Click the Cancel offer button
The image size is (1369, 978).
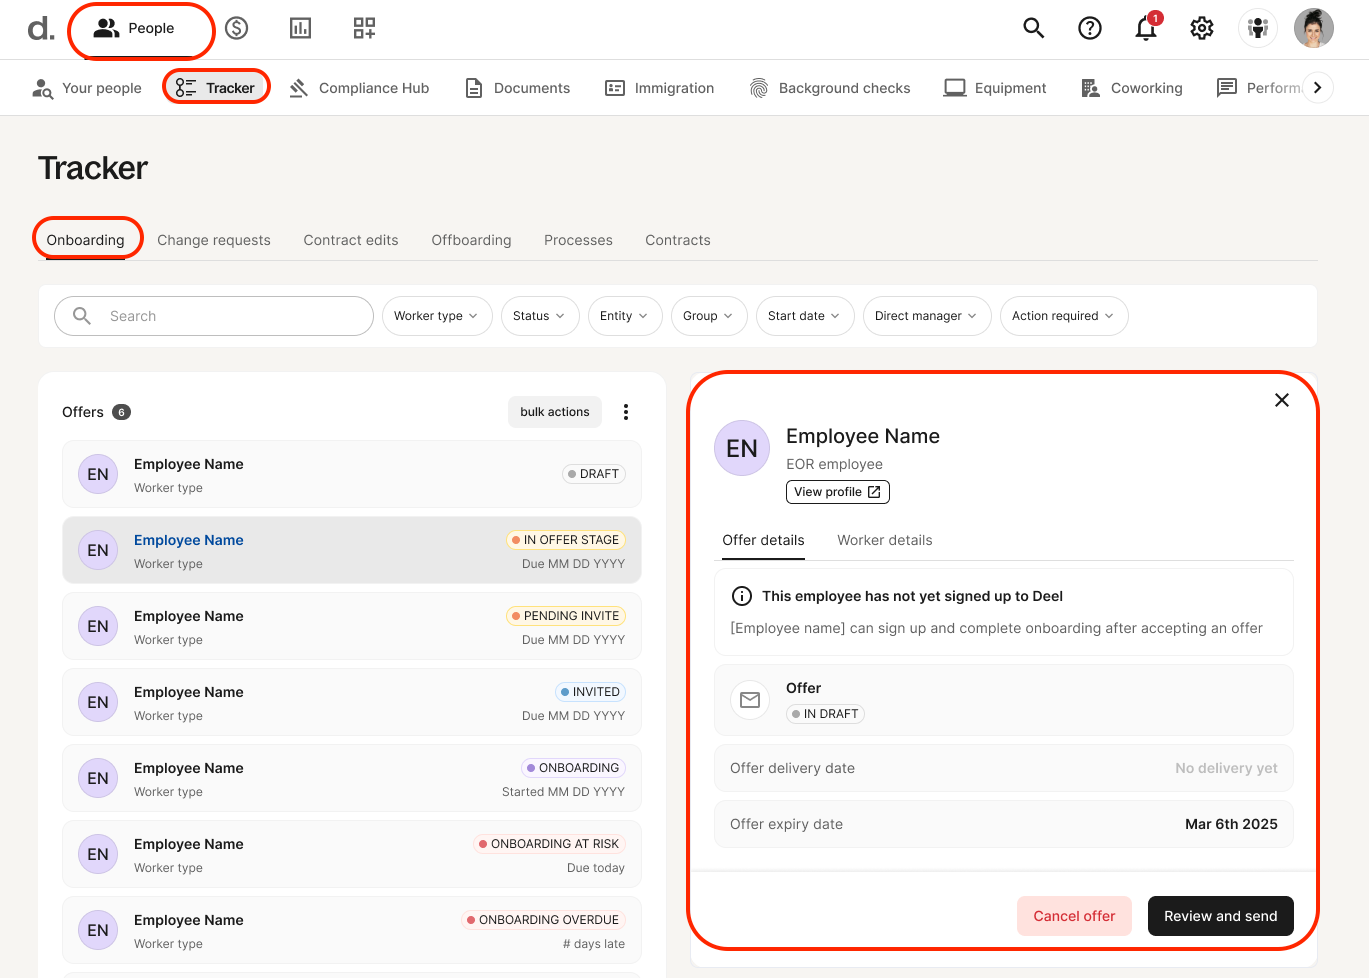pyautogui.click(x=1074, y=916)
